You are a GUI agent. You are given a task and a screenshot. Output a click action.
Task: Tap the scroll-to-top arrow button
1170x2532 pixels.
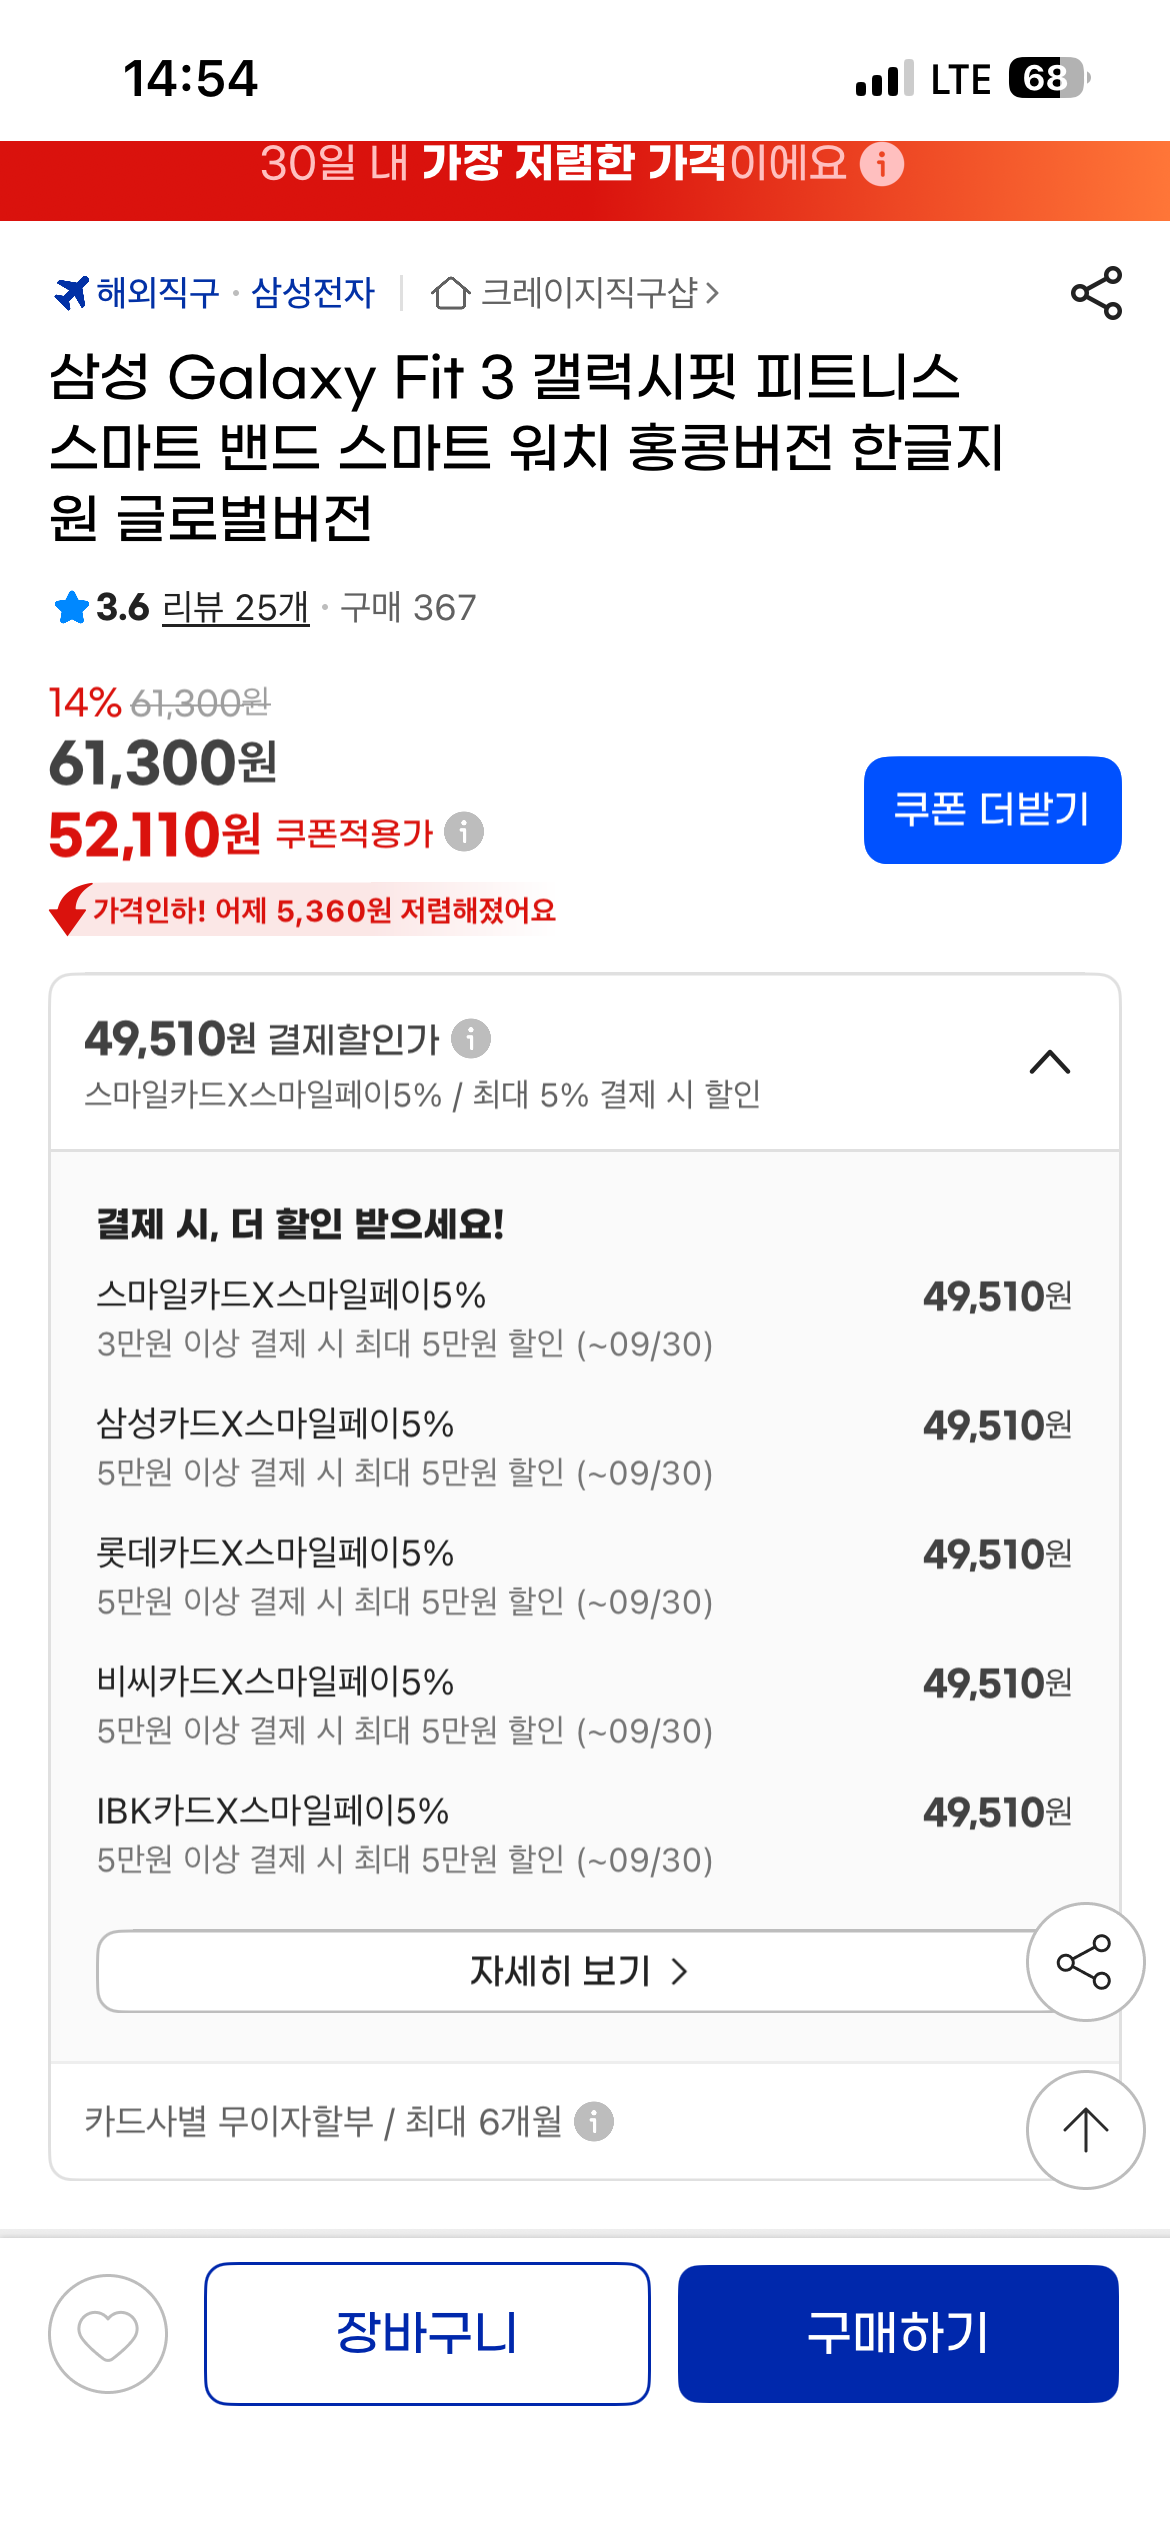(x=1085, y=2129)
